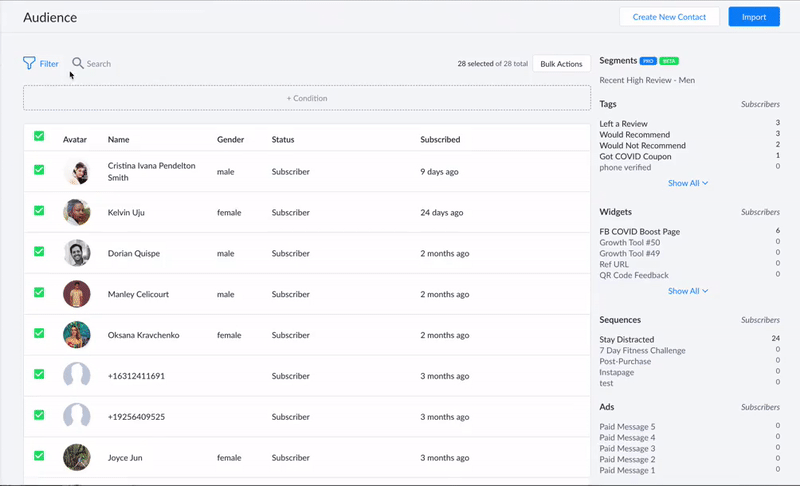
Task: Select Growth Tool #50 widget
Action: pyautogui.click(x=630, y=242)
